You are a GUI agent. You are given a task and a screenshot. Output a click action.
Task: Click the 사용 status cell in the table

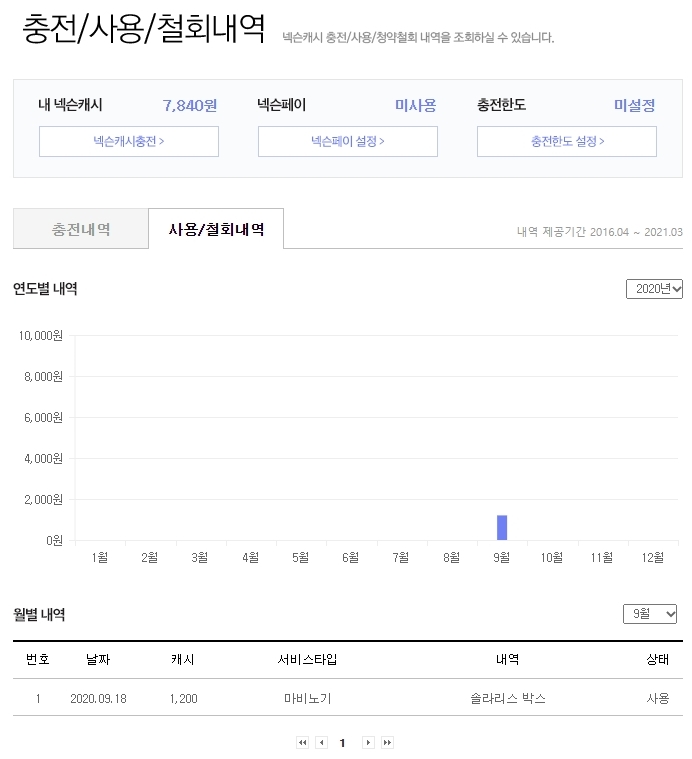pos(658,698)
